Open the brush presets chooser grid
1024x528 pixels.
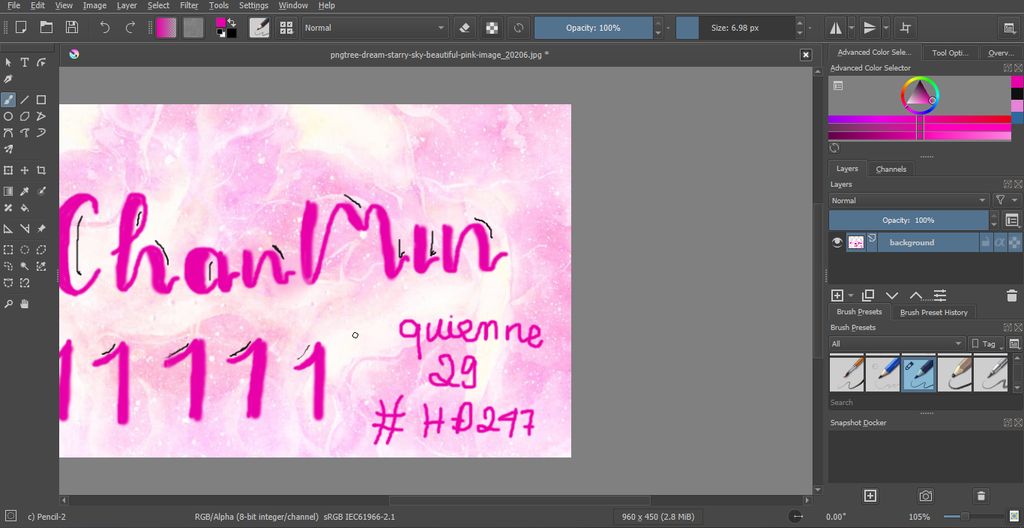pyautogui.click(x=285, y=27)
